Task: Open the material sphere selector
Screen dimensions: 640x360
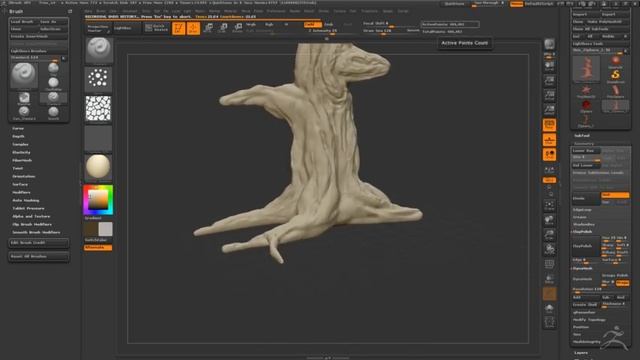Action: [x=98, y=167]
